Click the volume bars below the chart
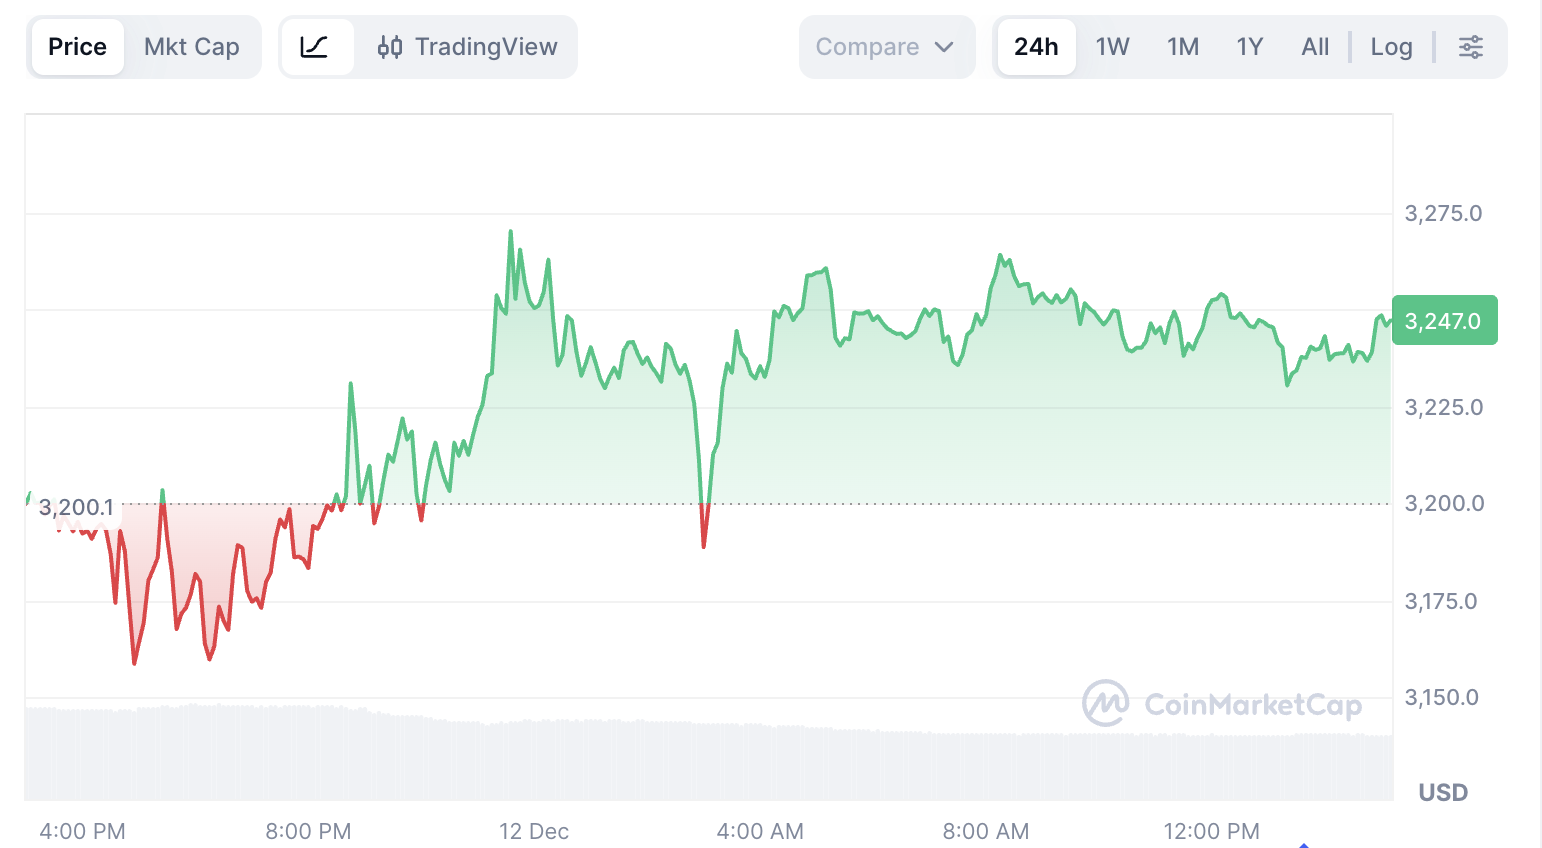 [x=700, y=762]
